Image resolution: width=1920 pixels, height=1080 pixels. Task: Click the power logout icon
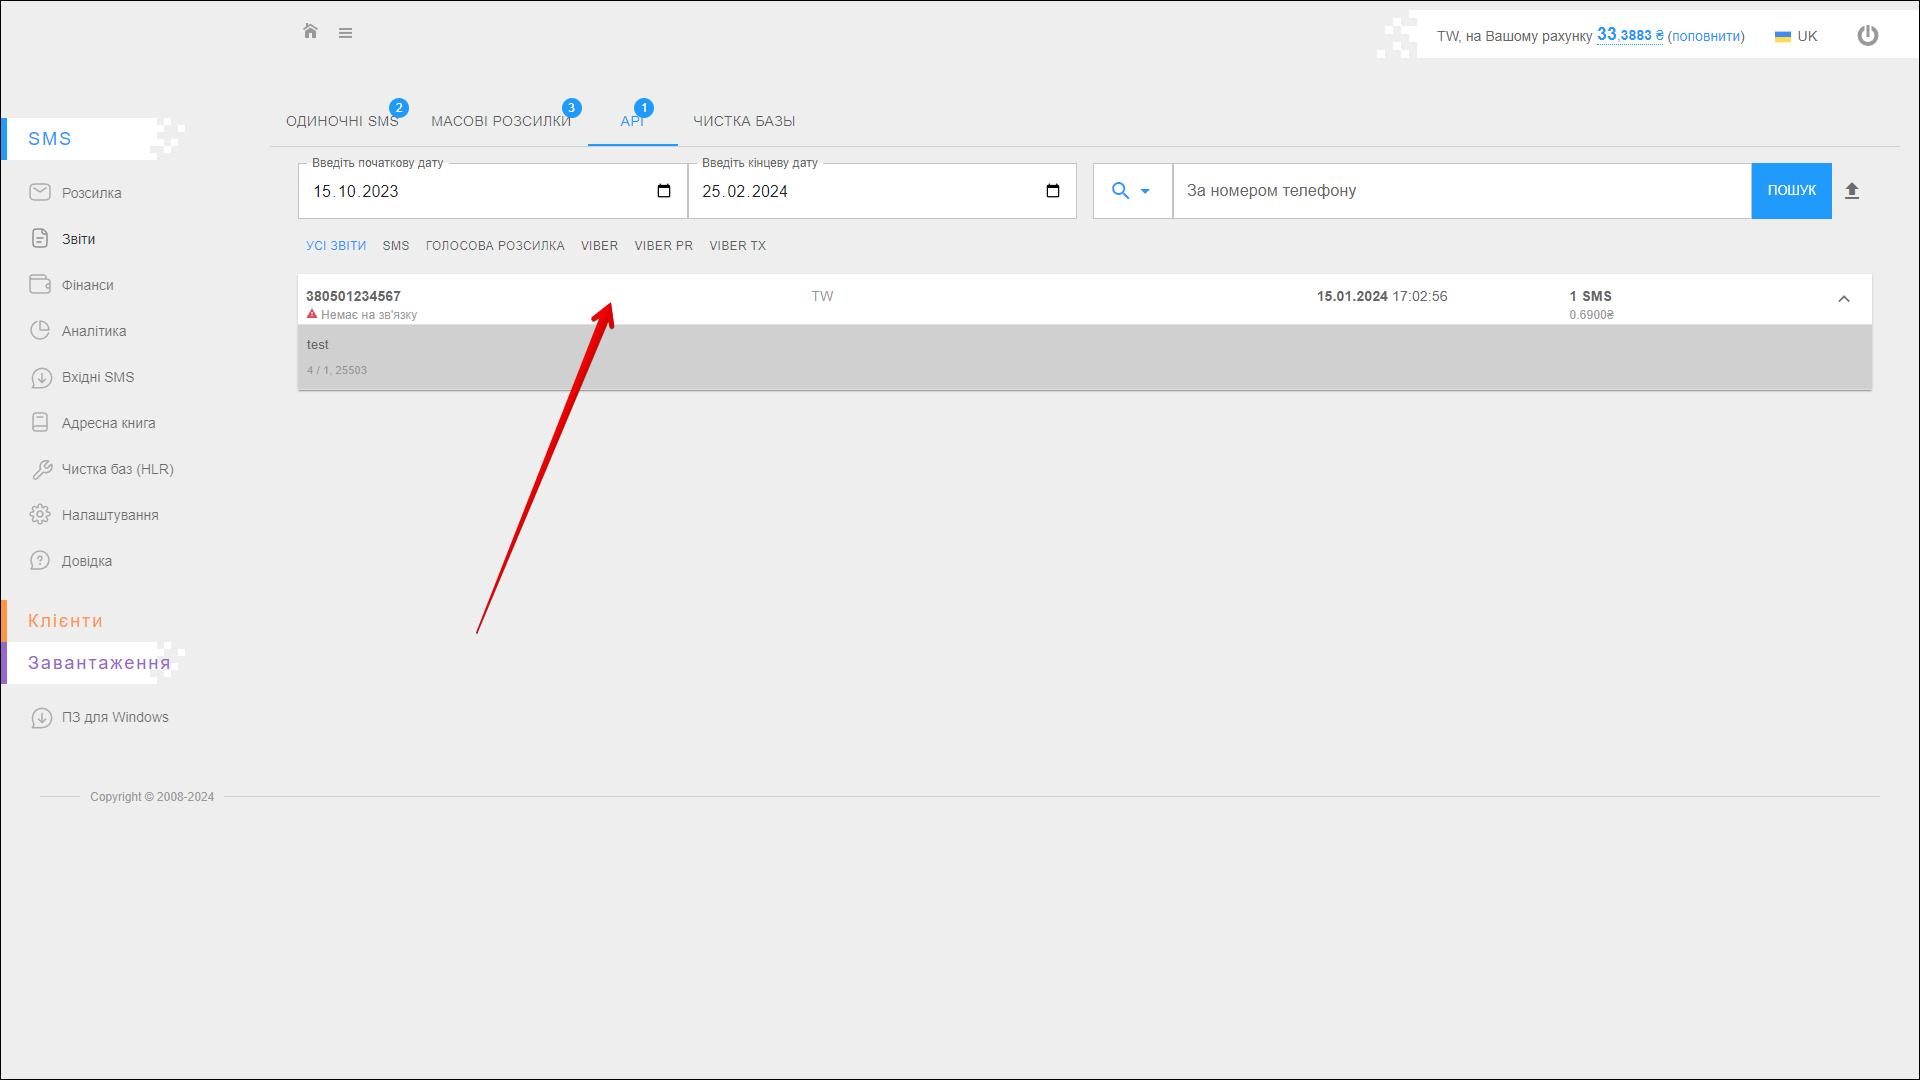pyautogui.click(x=1867, y=36)
